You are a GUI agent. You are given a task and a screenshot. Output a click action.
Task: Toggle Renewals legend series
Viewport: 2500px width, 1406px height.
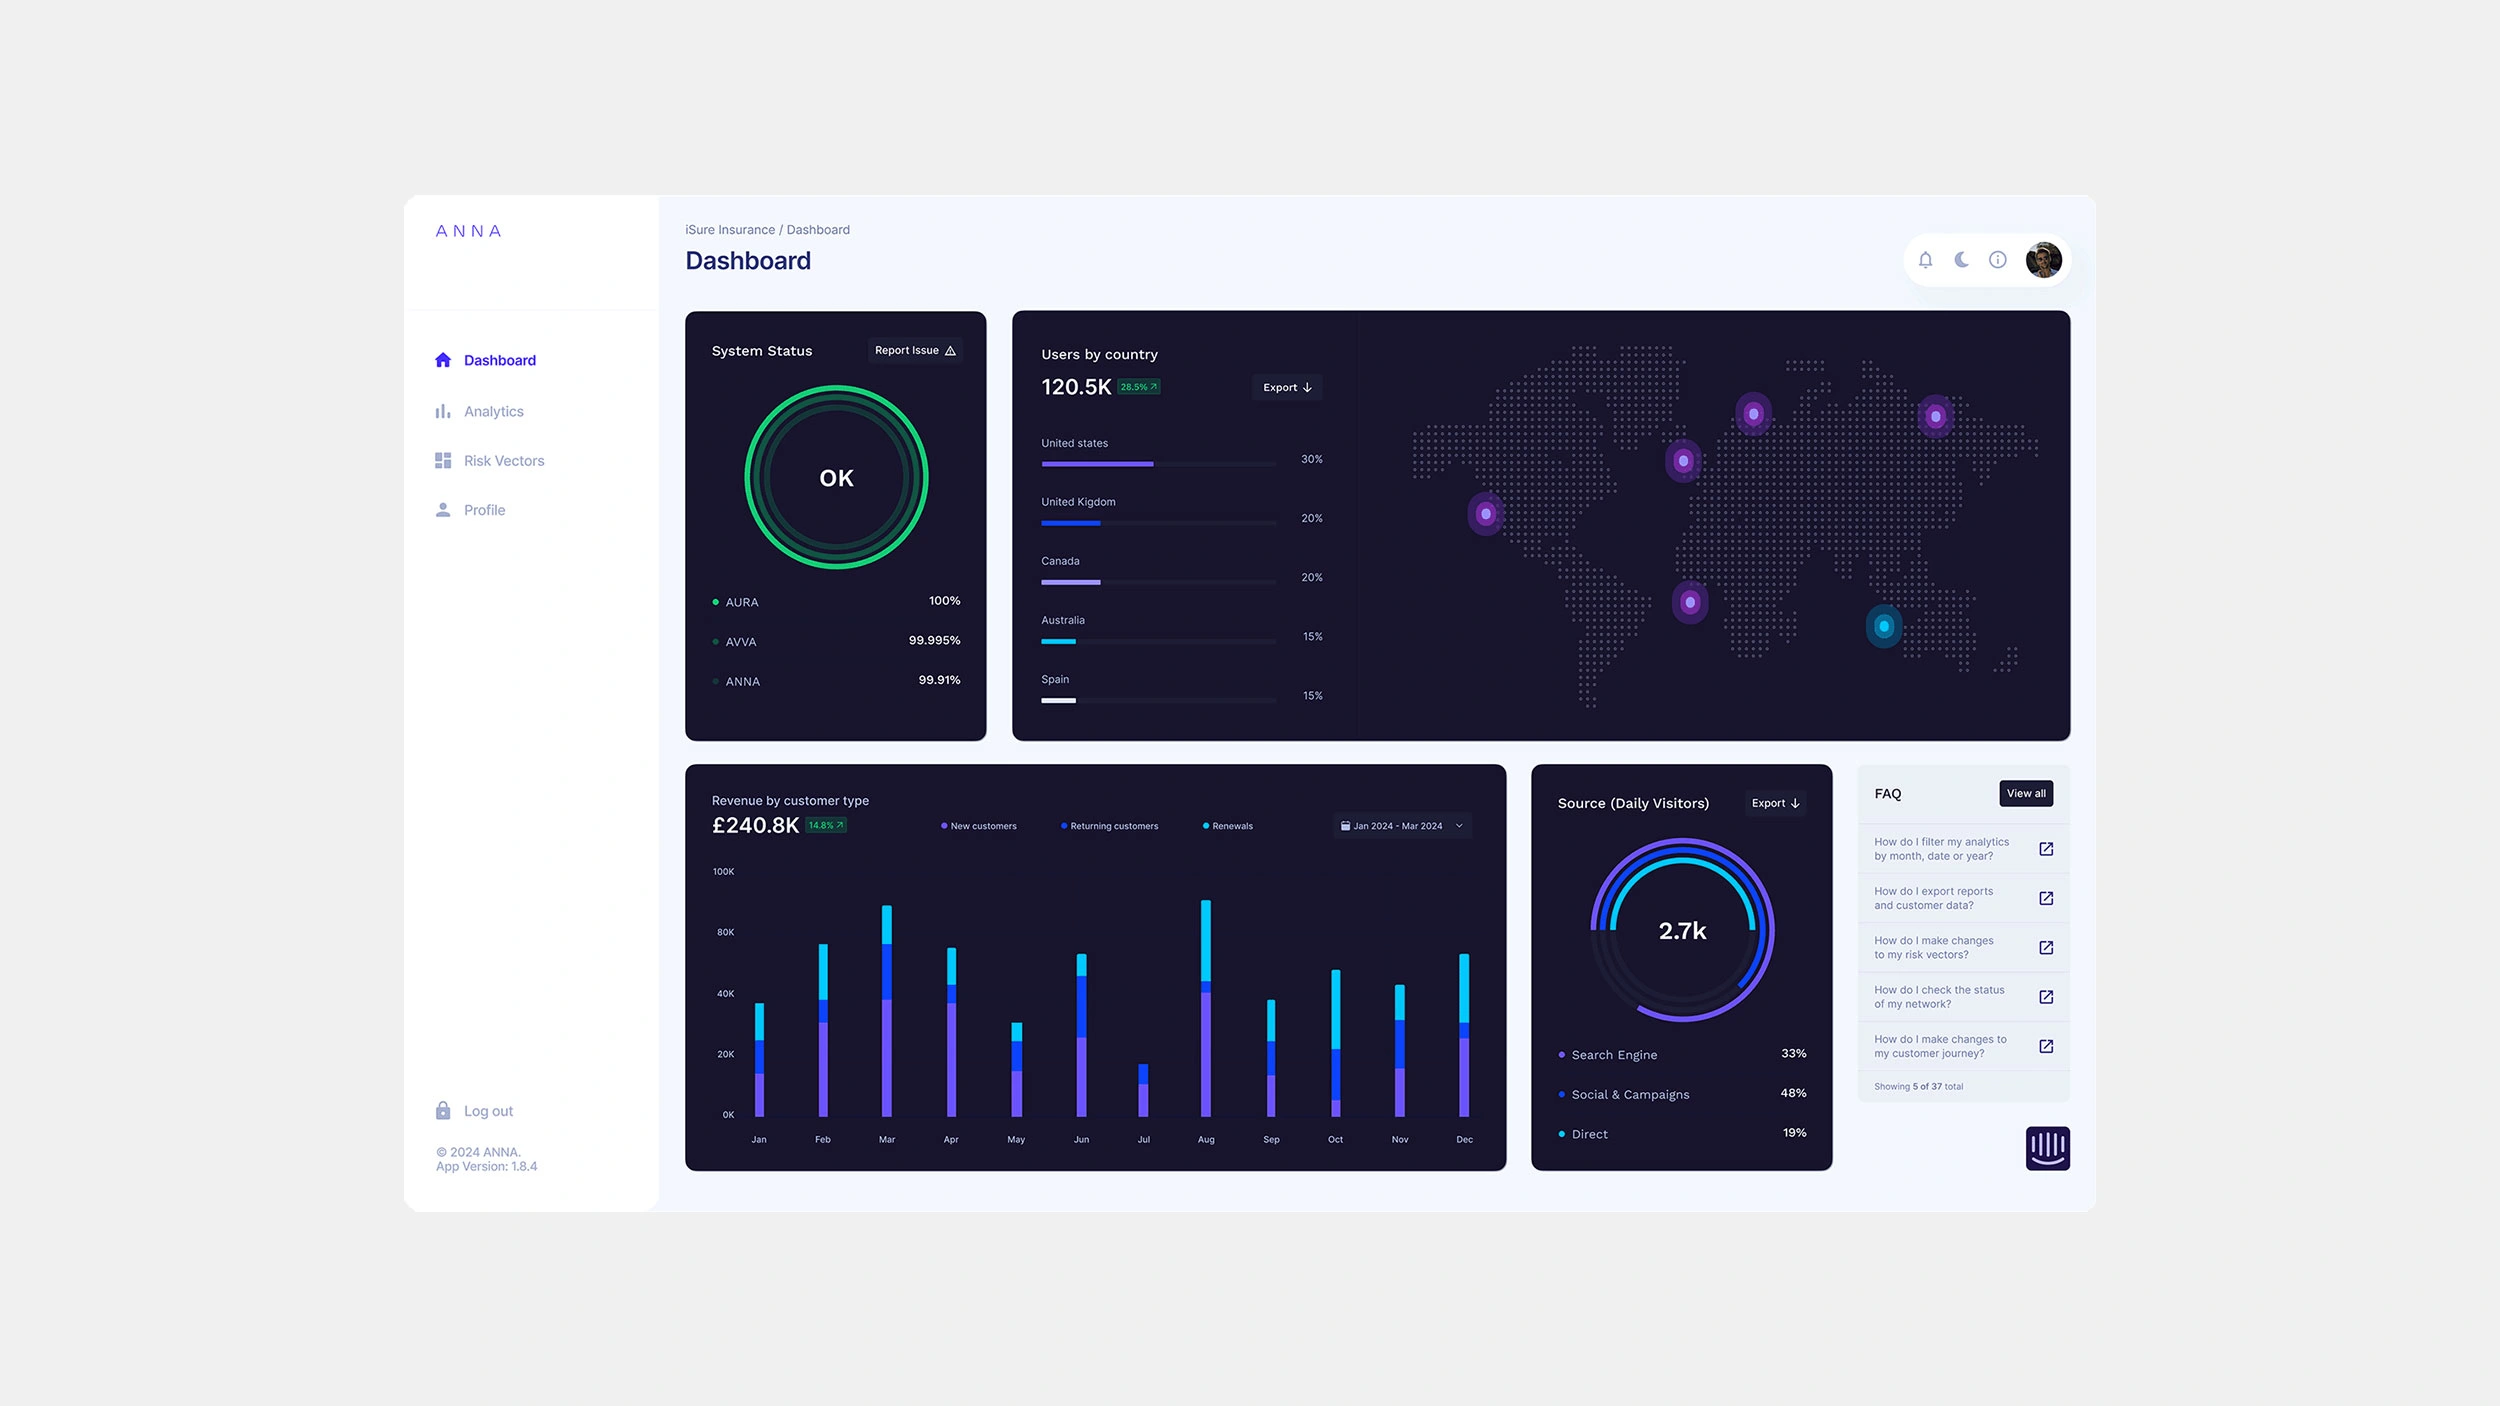[x=1227, y=826]
